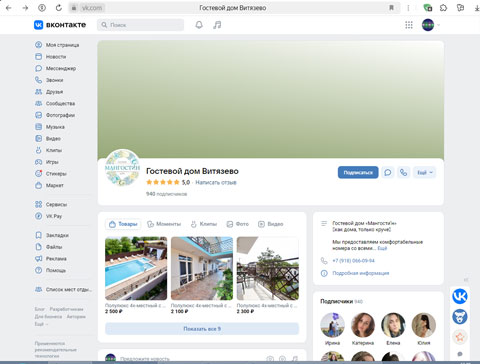The image size is (480, 364).
Task: Open the balcony product thumbnail for 2 300 ₽
Action: (268, 268)
